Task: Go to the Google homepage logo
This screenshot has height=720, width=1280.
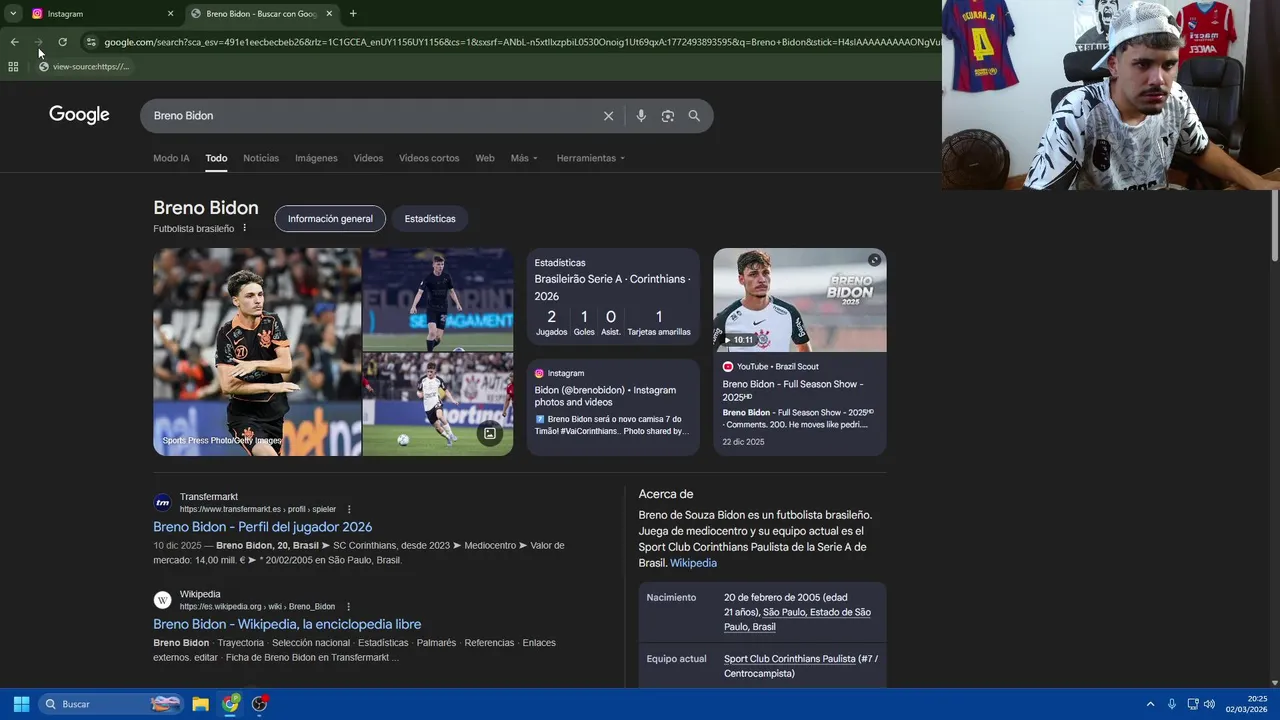Action: coord(79,115)
